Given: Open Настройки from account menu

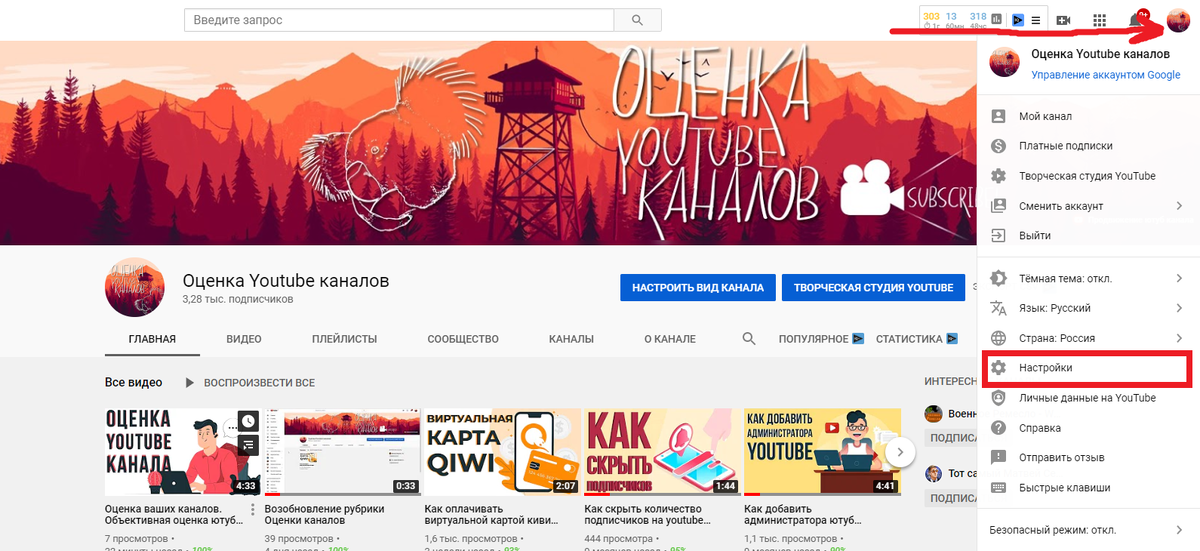Looking at the screenshot, I should coord(1087,368).
